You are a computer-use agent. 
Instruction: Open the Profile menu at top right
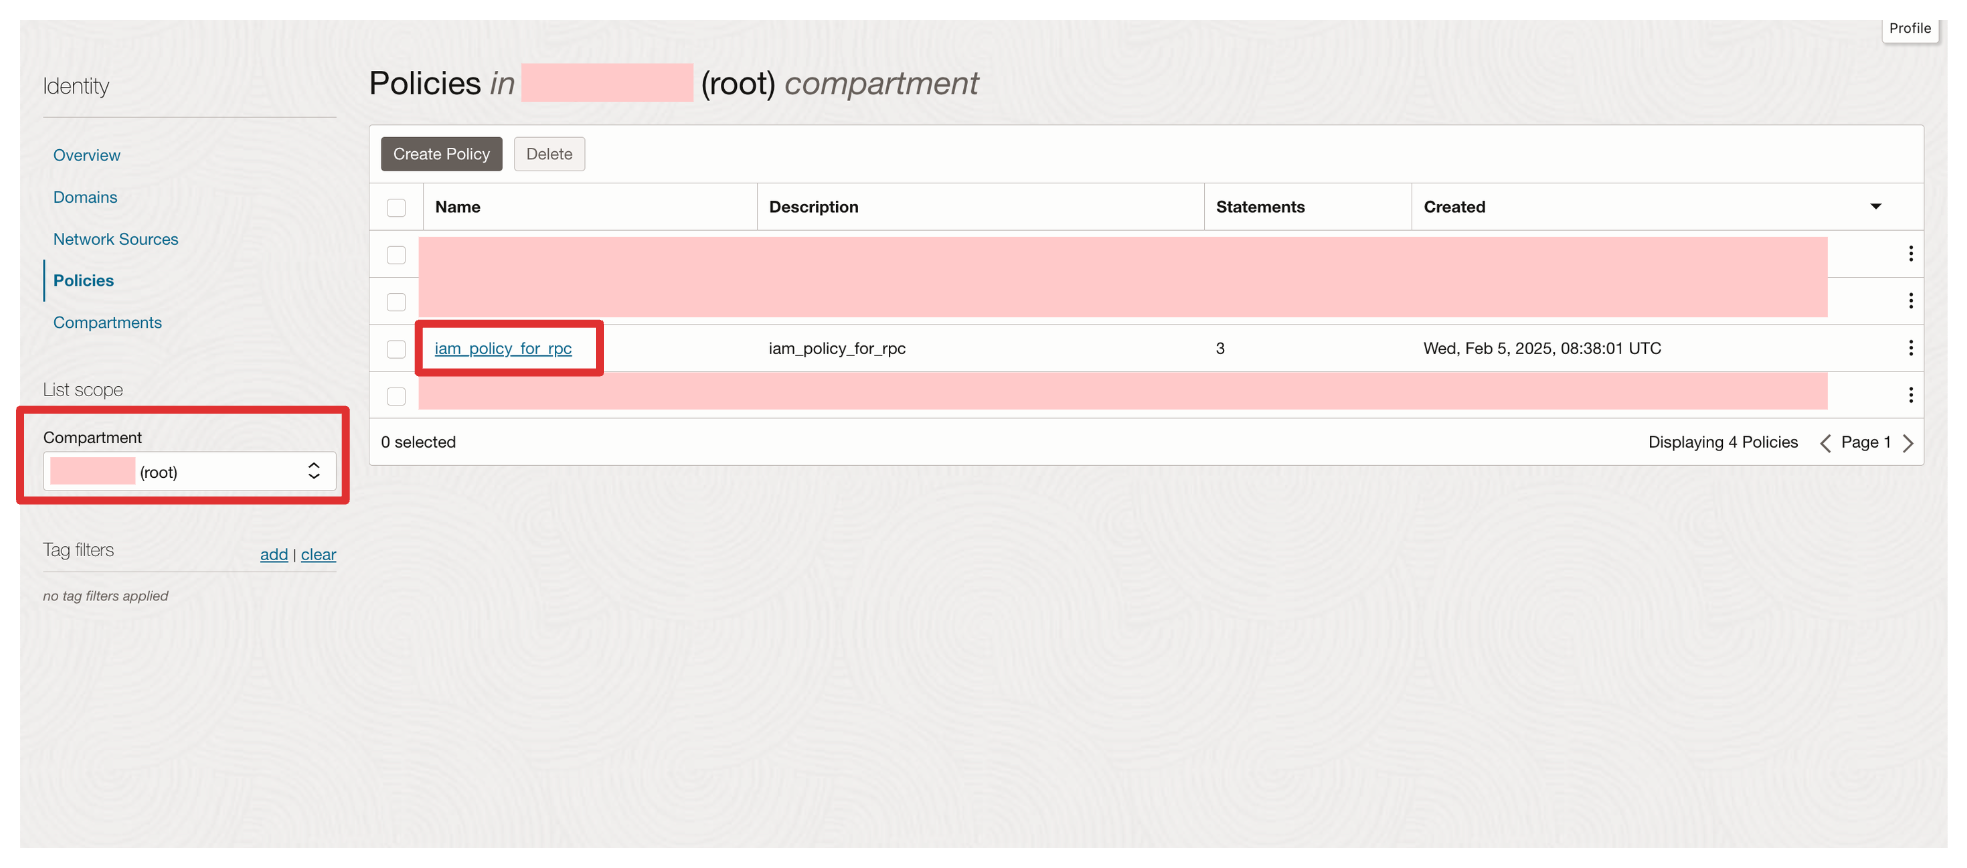coord(1909,29)
